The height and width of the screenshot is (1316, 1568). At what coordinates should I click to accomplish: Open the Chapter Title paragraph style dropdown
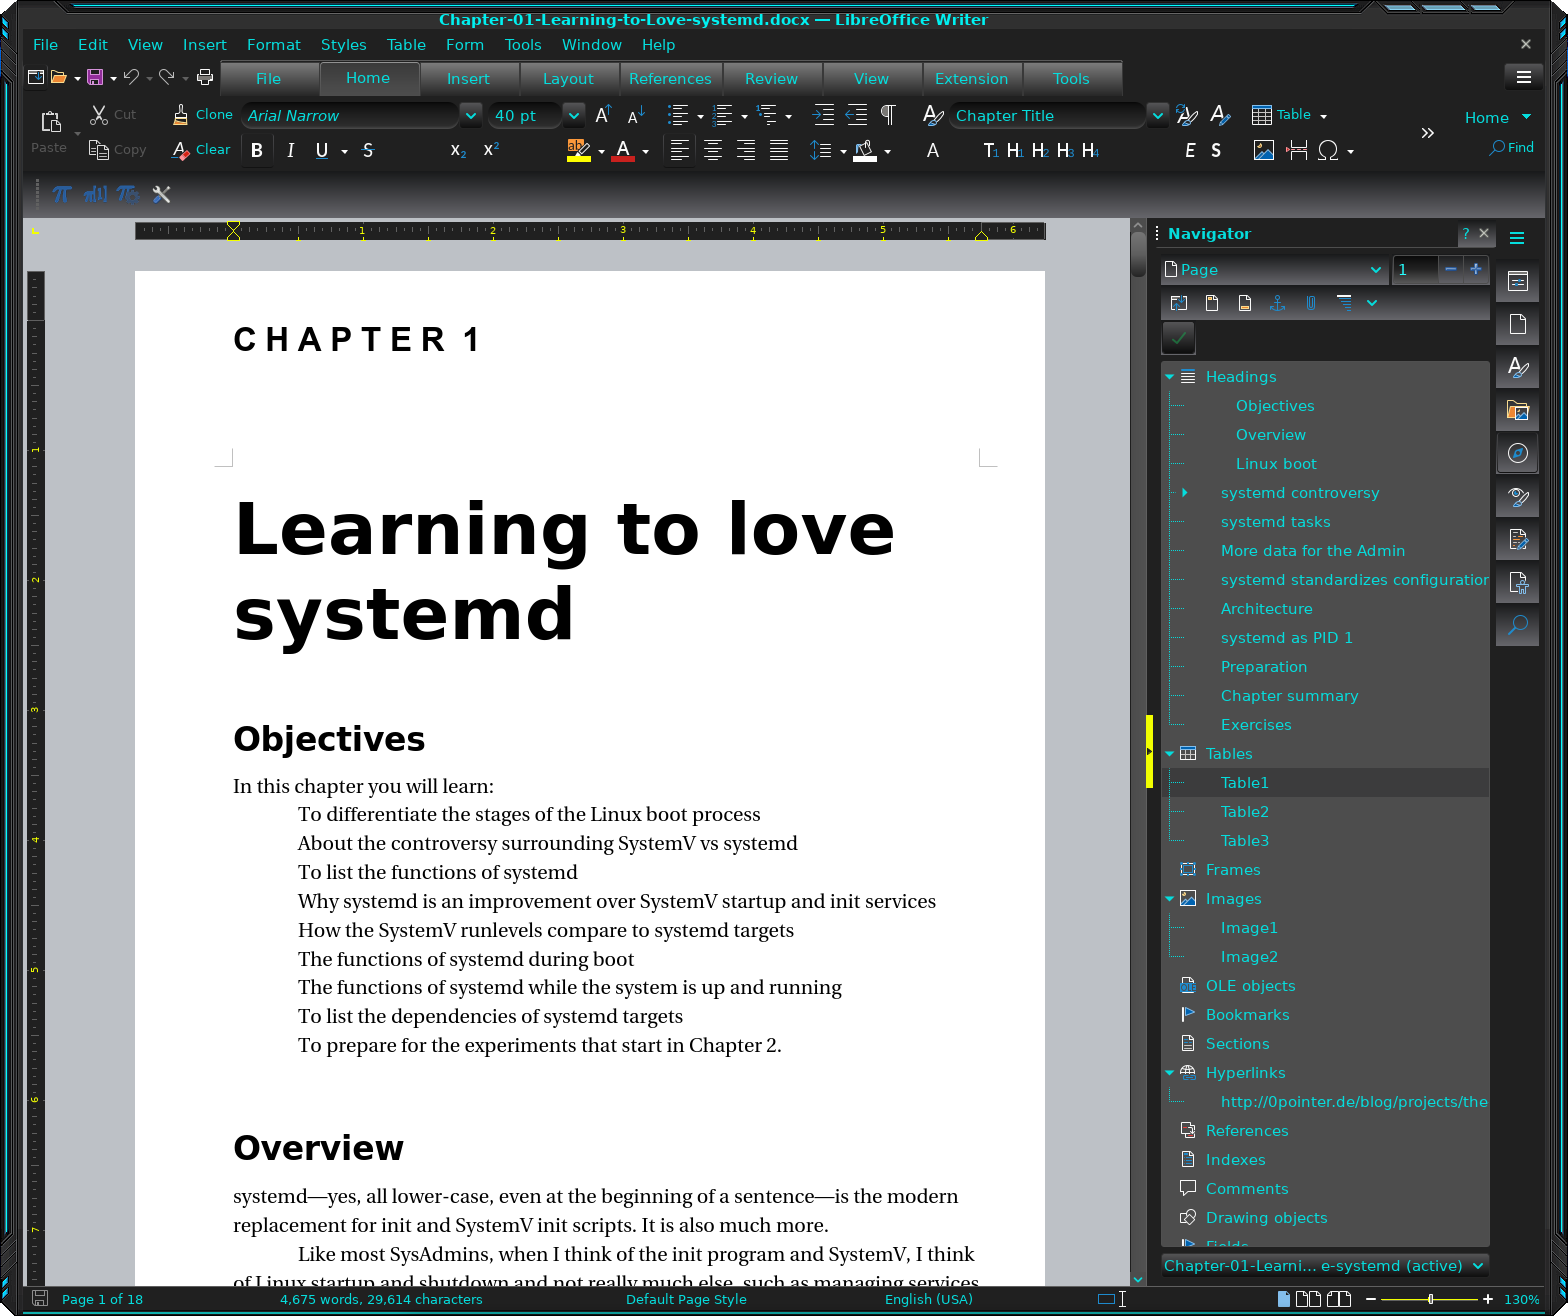[x=1157, y=116]
